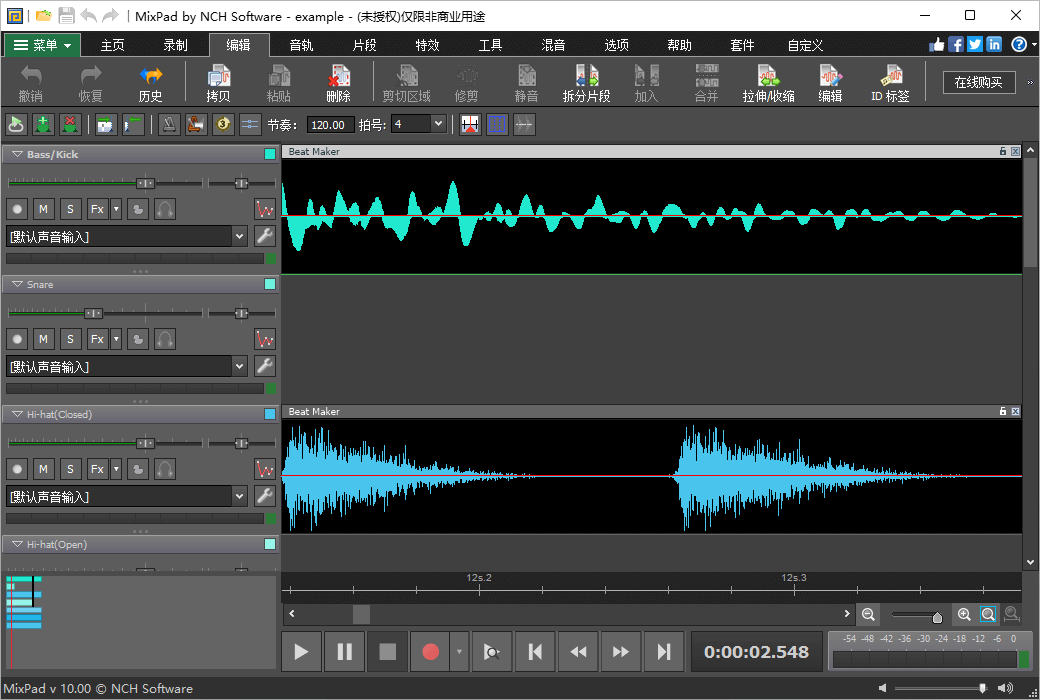The image size is (1040, 700).
Task: Open input dropdown on Bass/Kick track
Action: pos(239,236)
